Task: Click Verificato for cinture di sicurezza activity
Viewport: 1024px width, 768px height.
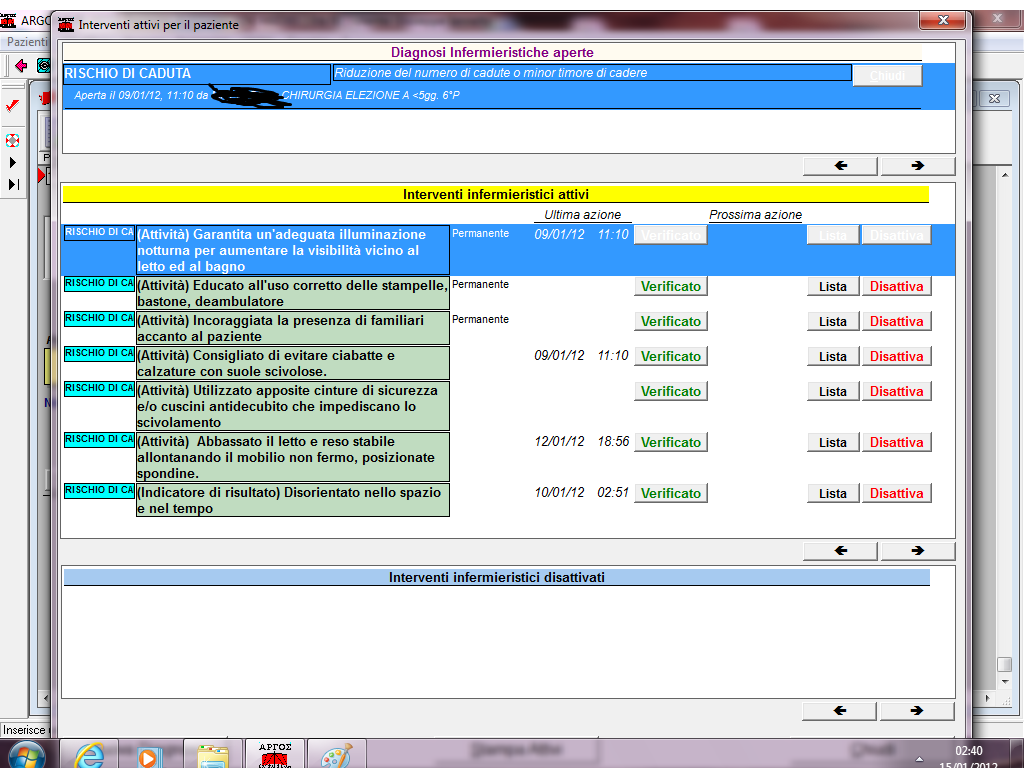Action: (x=671, y=391)
